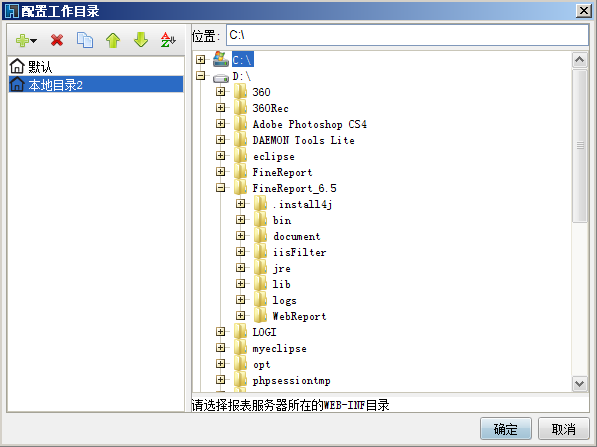Viewport: 597px width, 447px height.
Task: Collapse the FineReport_6.5 folder
Action: [220, 188]
